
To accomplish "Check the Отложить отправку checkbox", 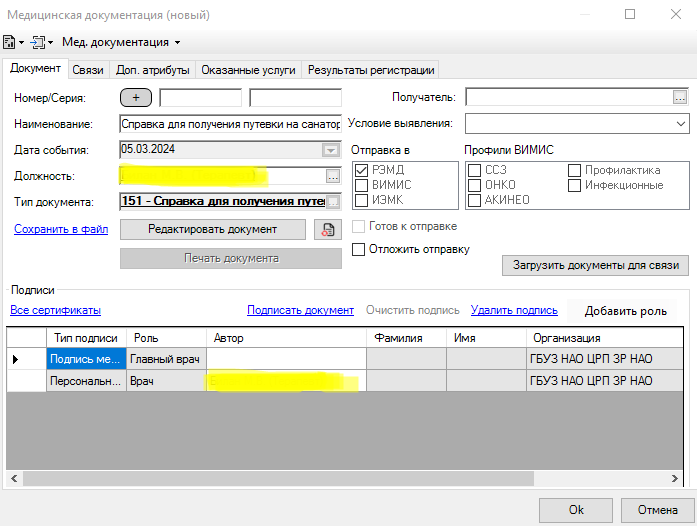I will click(x=359, y=249).
